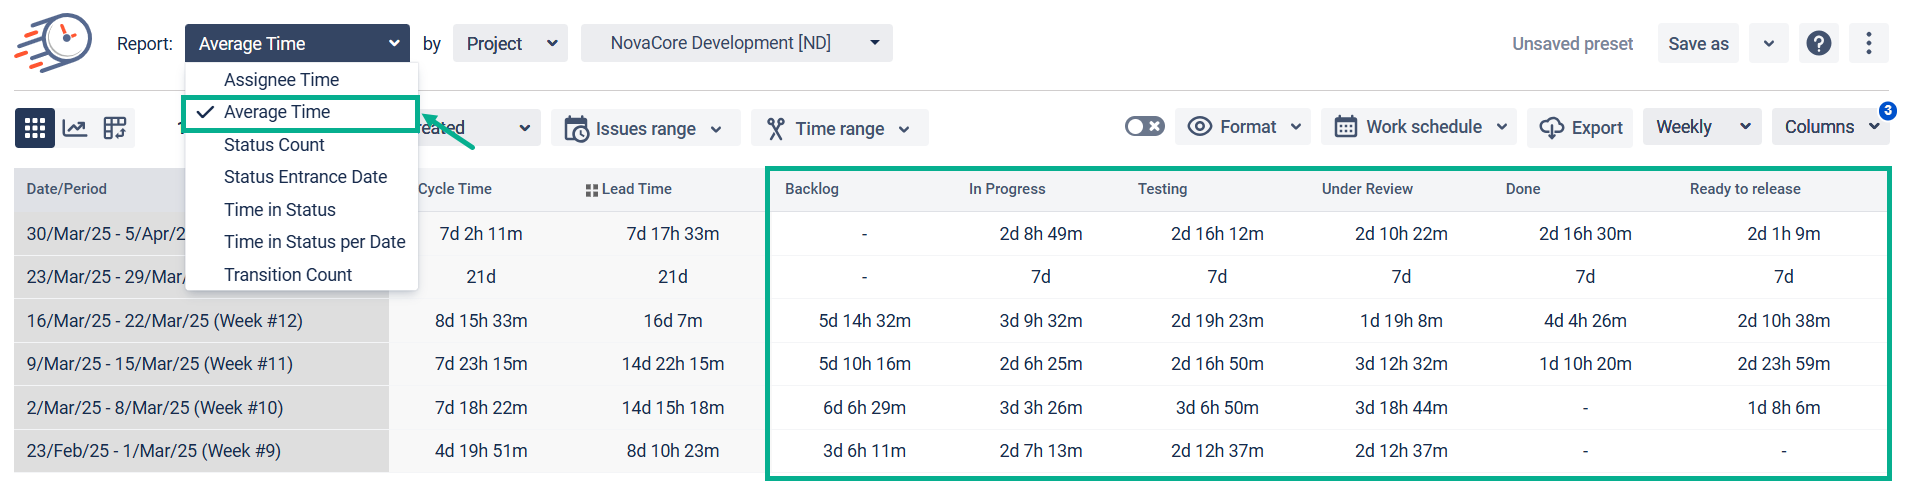Open the Format options dropdown
The height and width of the screenshot is (481, 1908).
tap(1244, 127)
